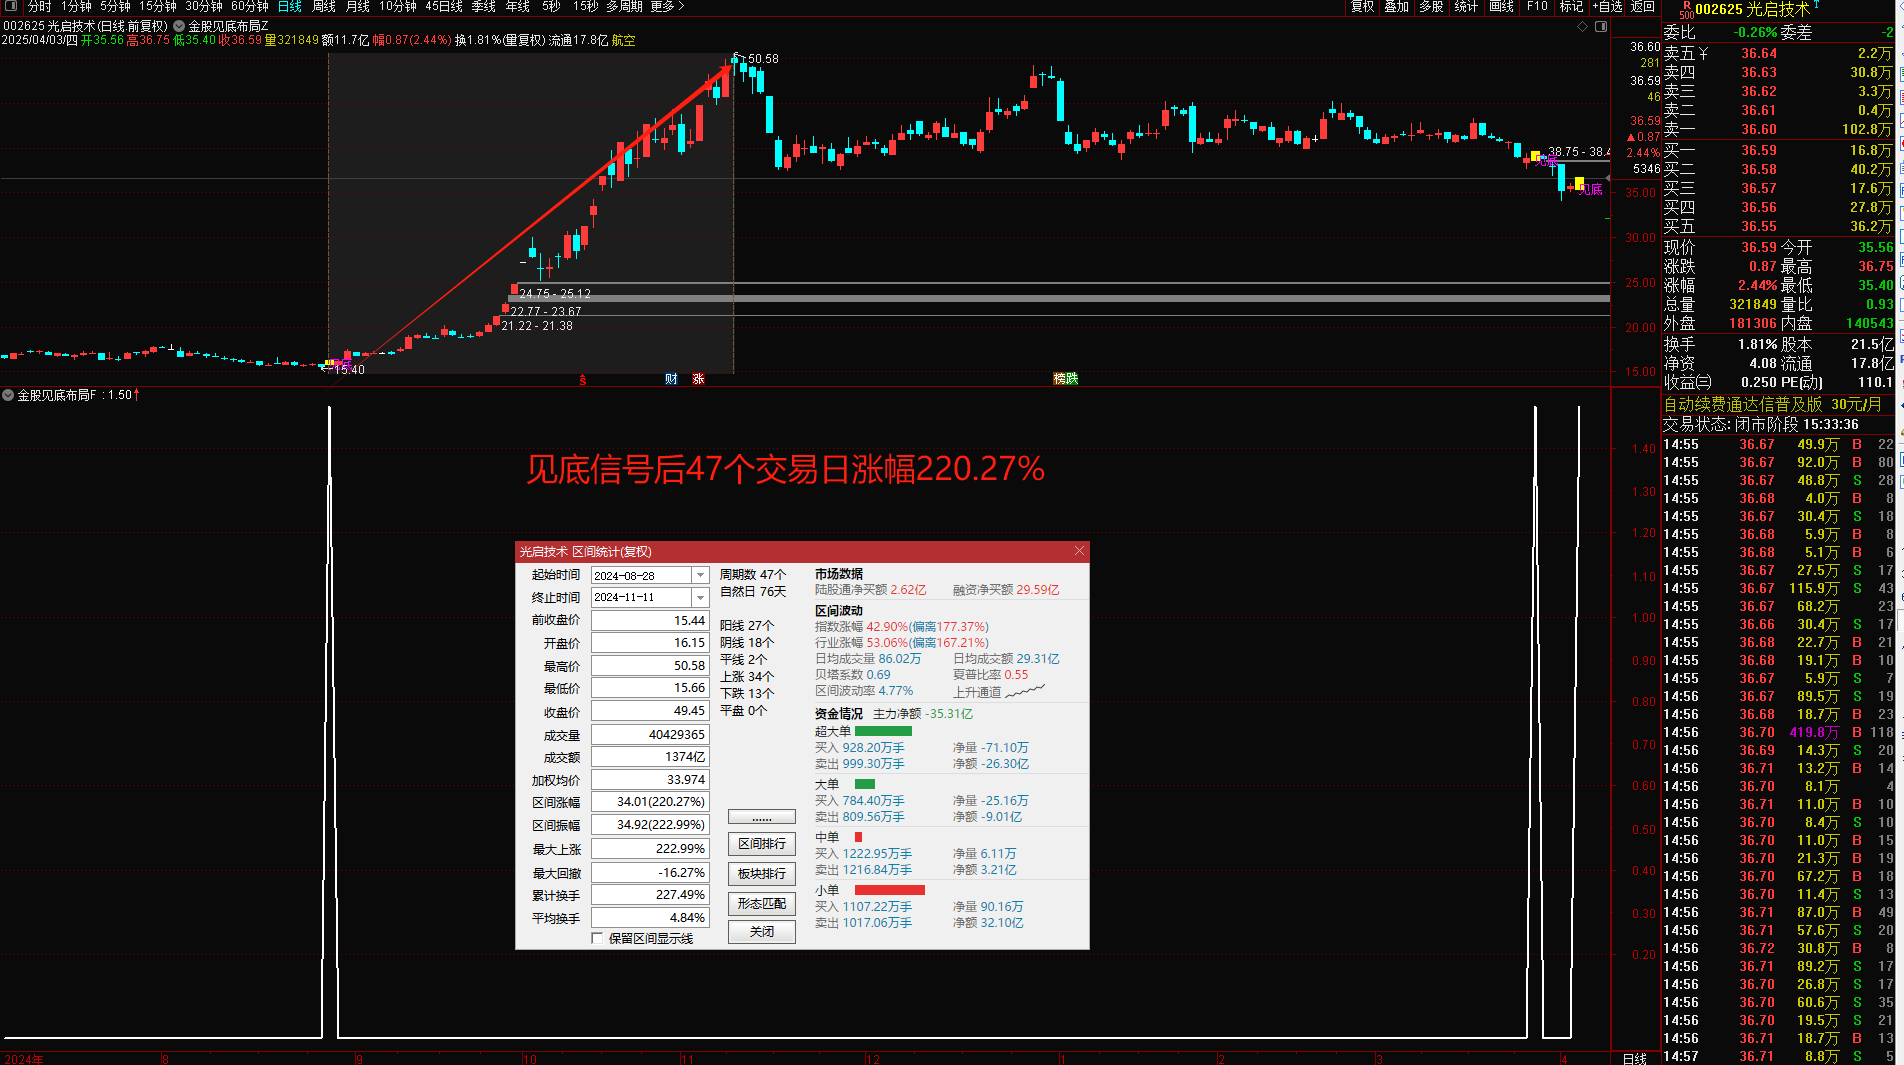Image resolution: width=1904 pixels, height=1065 pixels.
Task: Open the 复权 toolbar menu
Action: 1363,6
